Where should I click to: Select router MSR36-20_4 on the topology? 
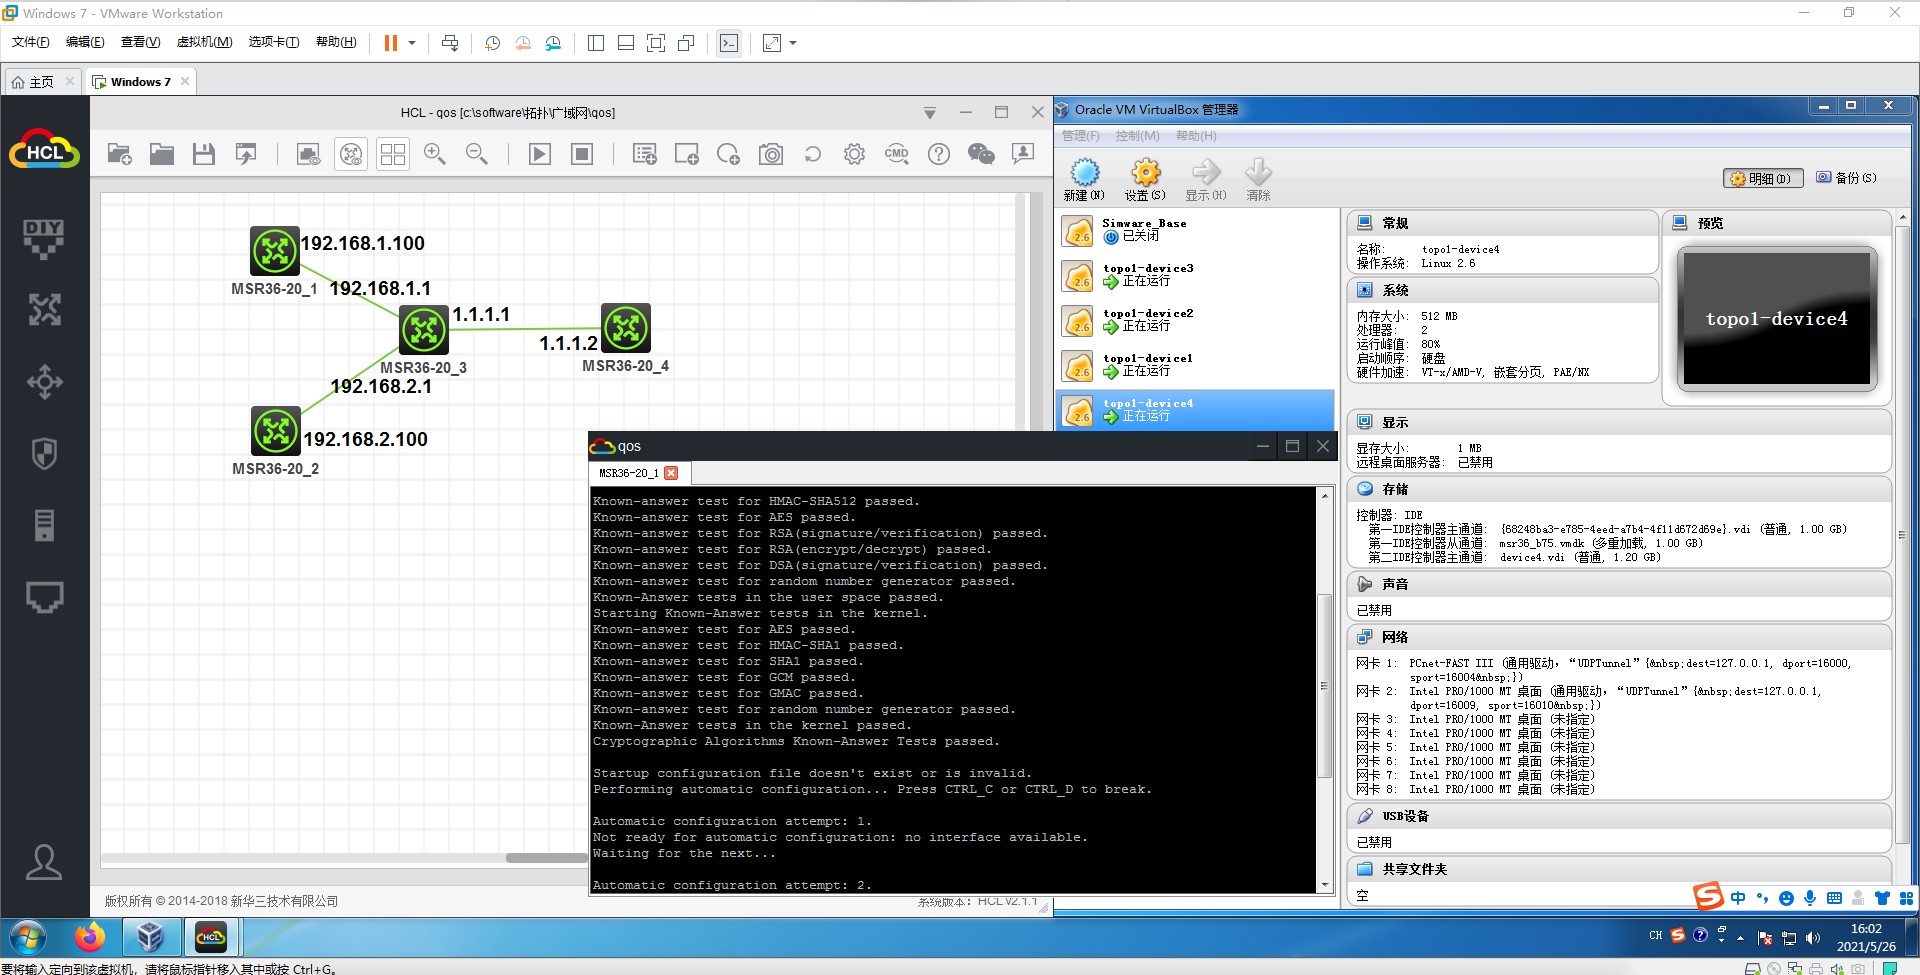point(626,328)
